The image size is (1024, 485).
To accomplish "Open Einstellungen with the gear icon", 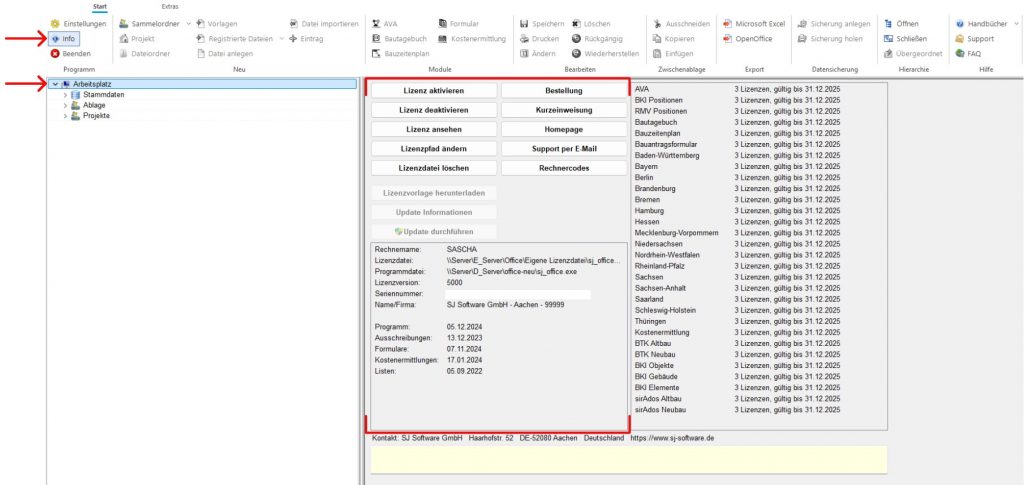I will pos(55,23).
